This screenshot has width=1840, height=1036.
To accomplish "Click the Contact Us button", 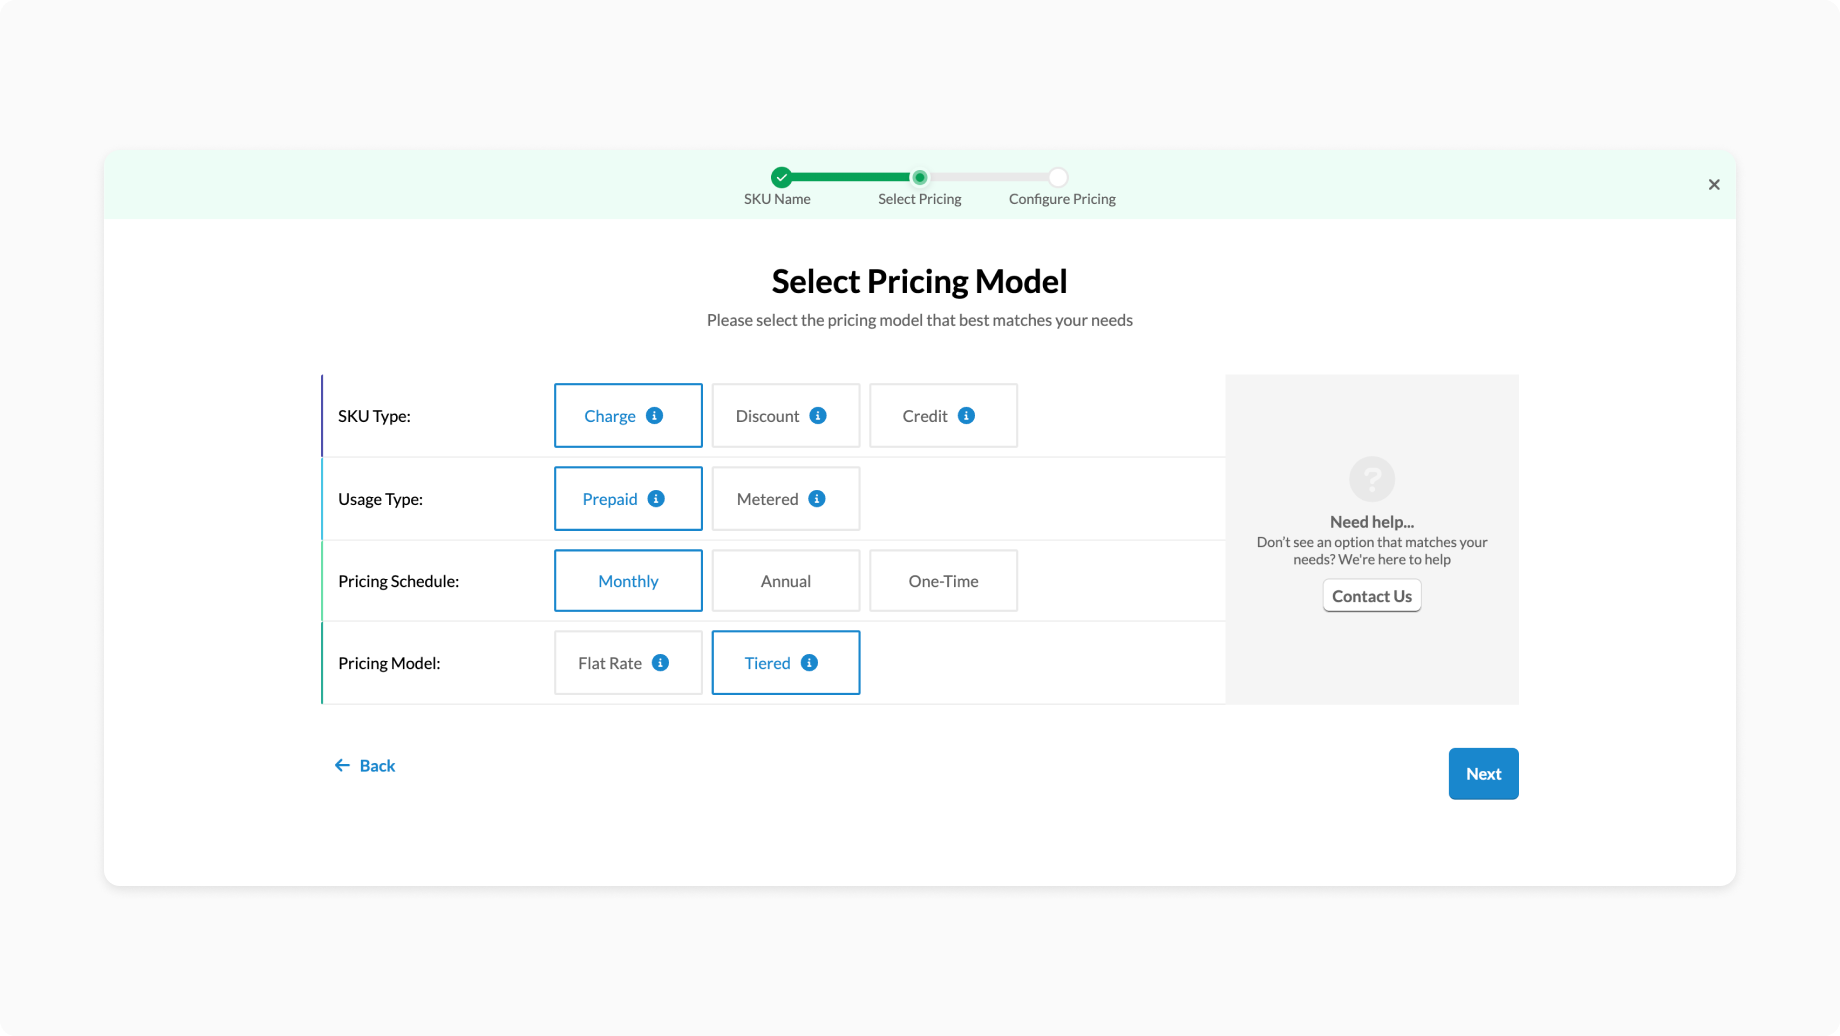I will [1371, 596].
